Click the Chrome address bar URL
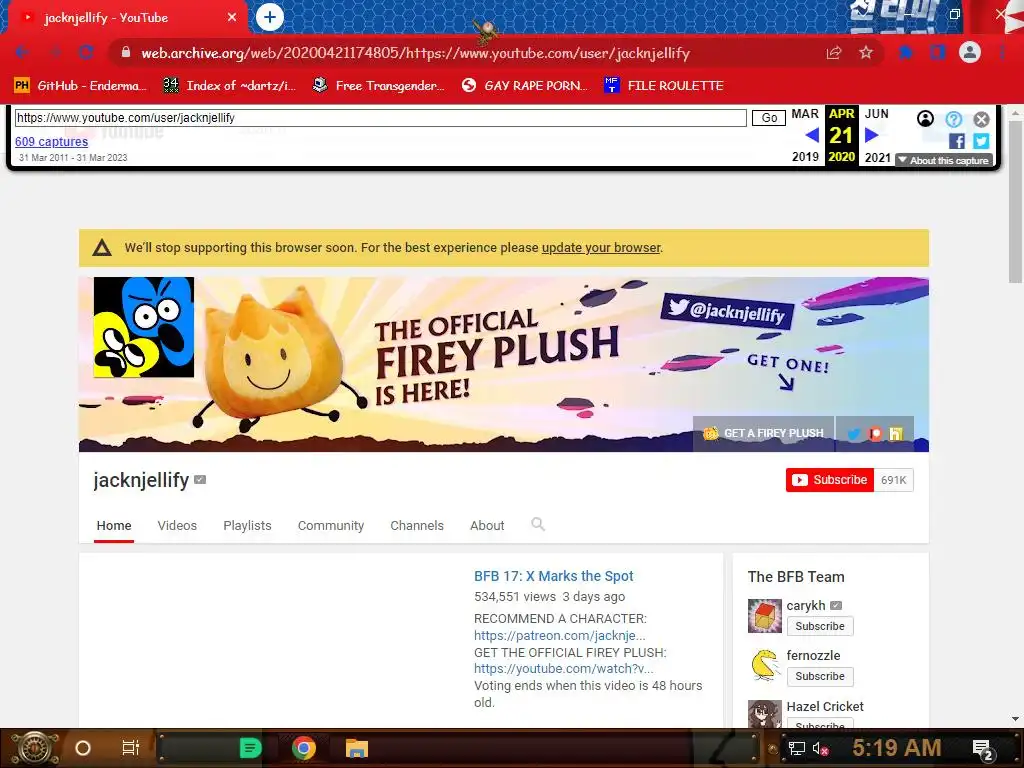The image size is (1024, 768). 415,53
